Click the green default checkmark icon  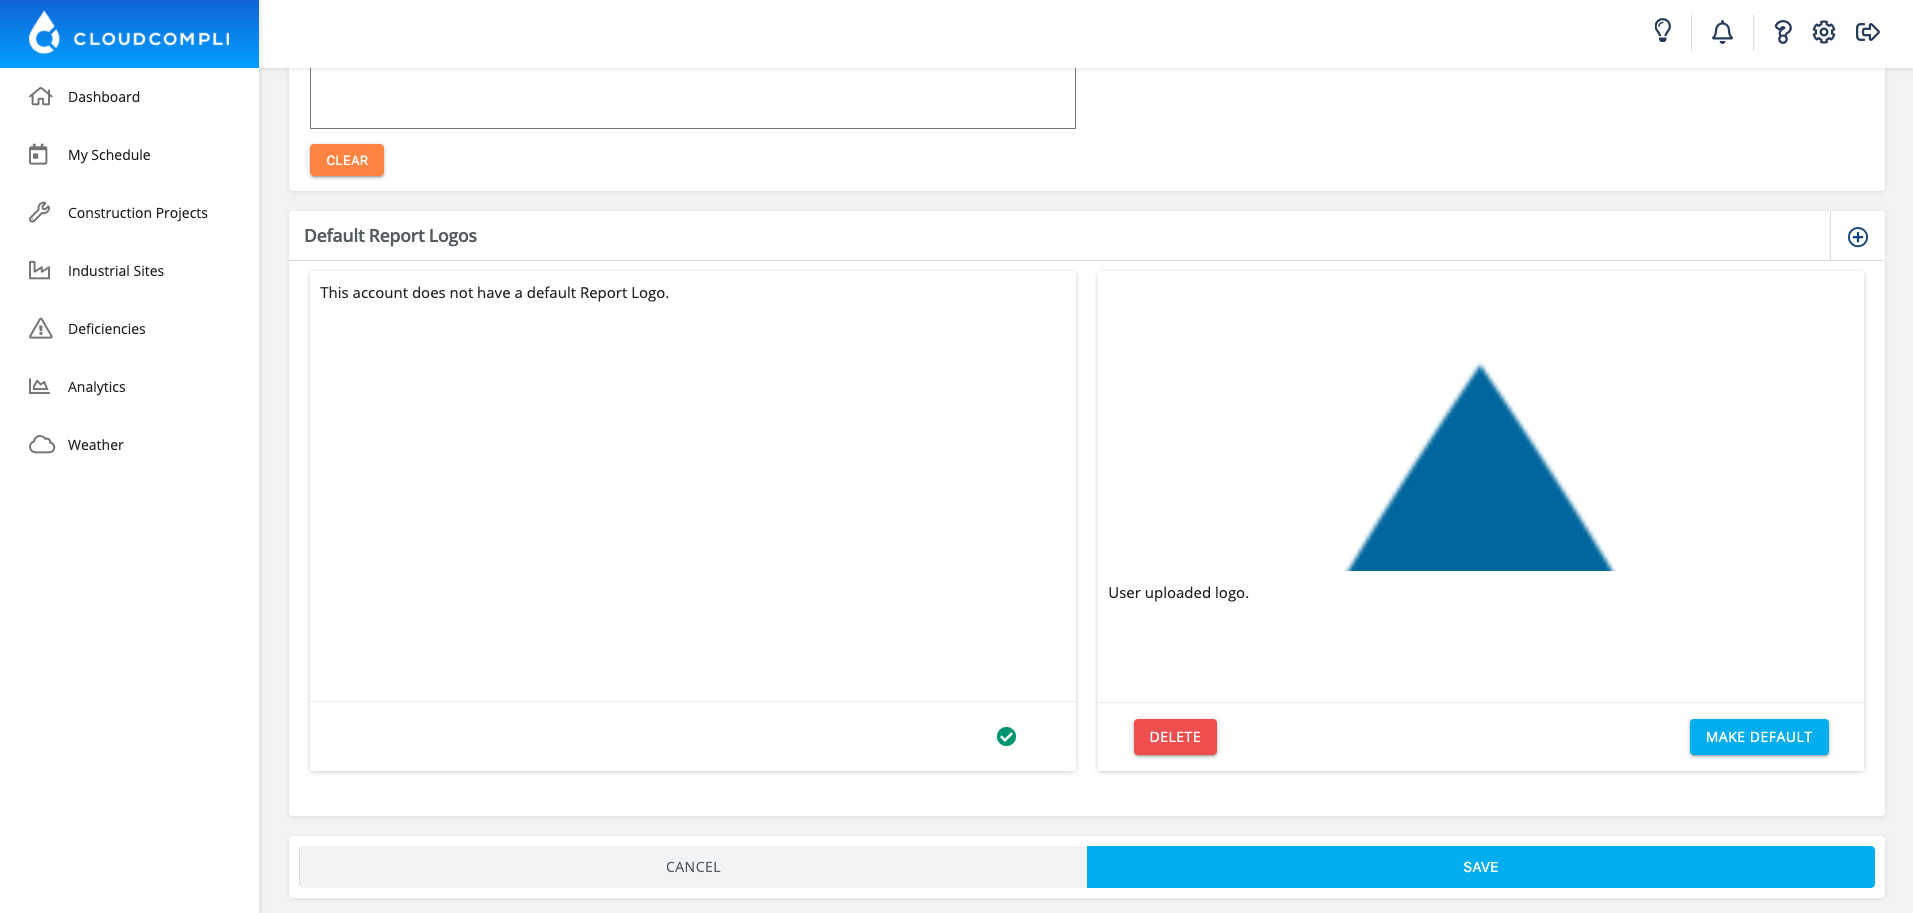click(1007, 737)
